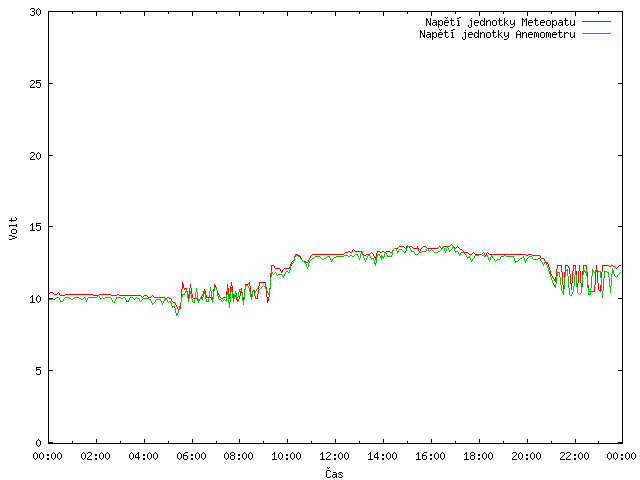Viewport: 640px width, 480px height.
Task: Click the x-axis label 12:00
Action: [x=334, y=456]
